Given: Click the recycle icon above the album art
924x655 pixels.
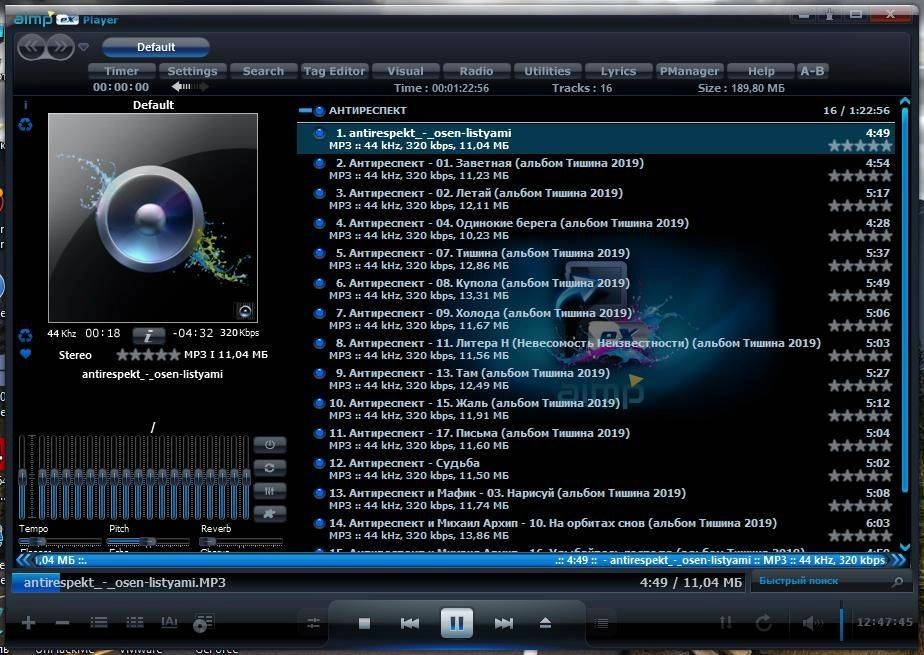Looking at the screenshot, I should pyautogui.click(x=25, y=125).
